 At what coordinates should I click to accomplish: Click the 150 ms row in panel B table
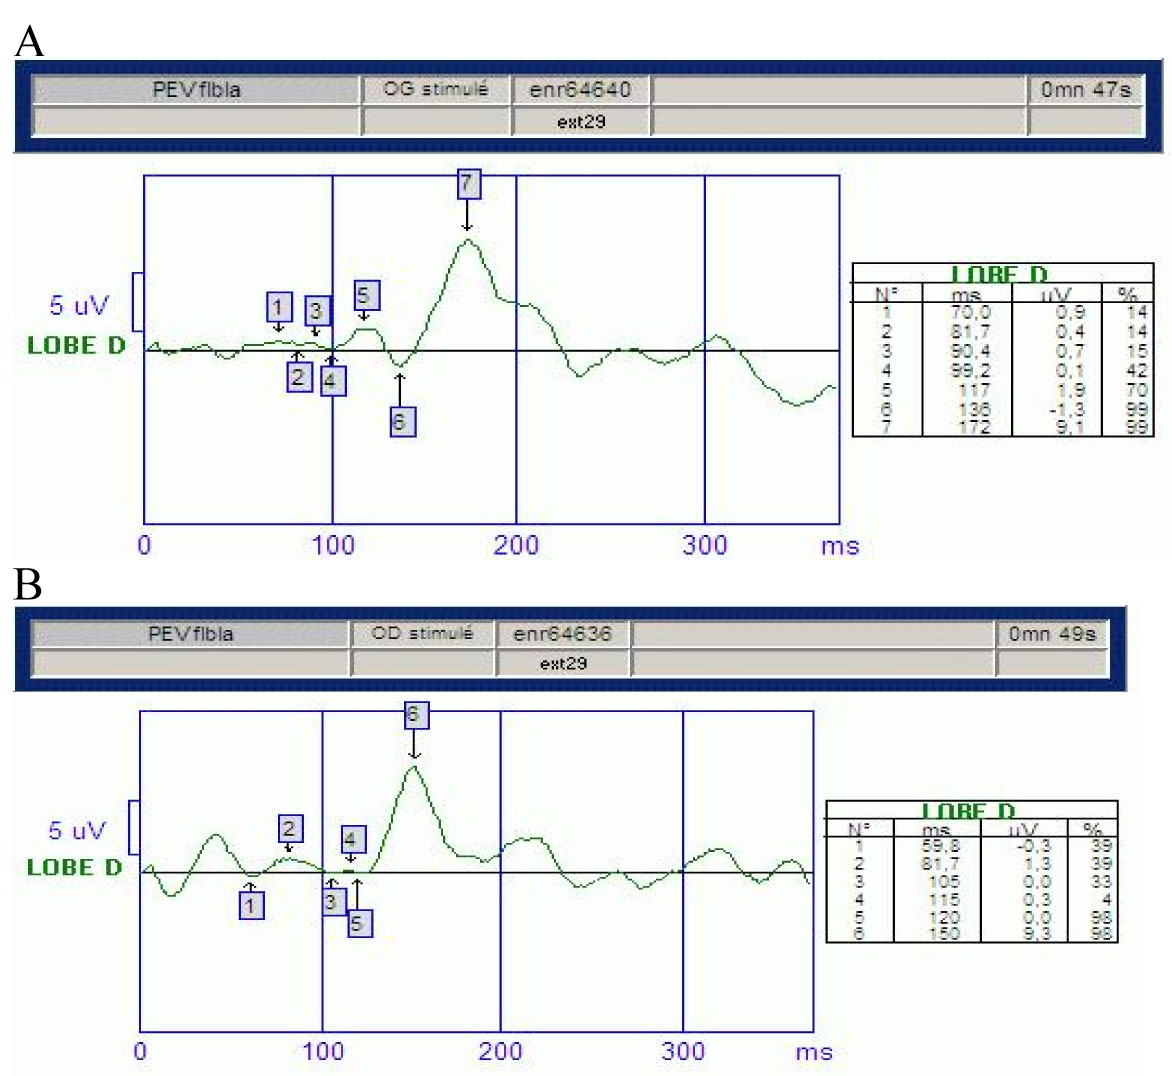[x=968, y=934]
